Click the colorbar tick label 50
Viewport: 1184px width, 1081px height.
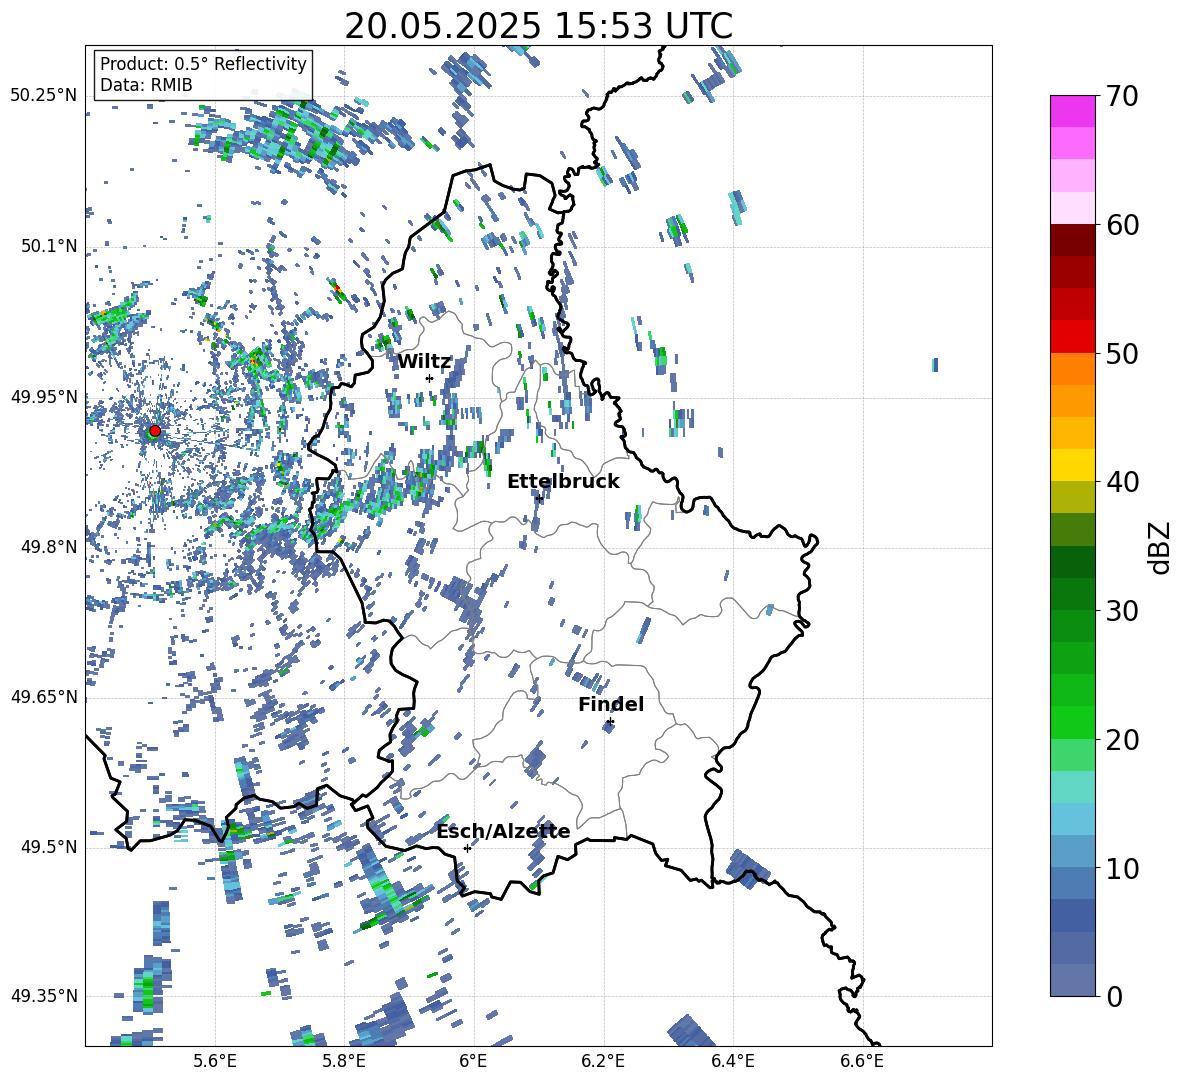pyautogui.click(x=1122, y=353)
